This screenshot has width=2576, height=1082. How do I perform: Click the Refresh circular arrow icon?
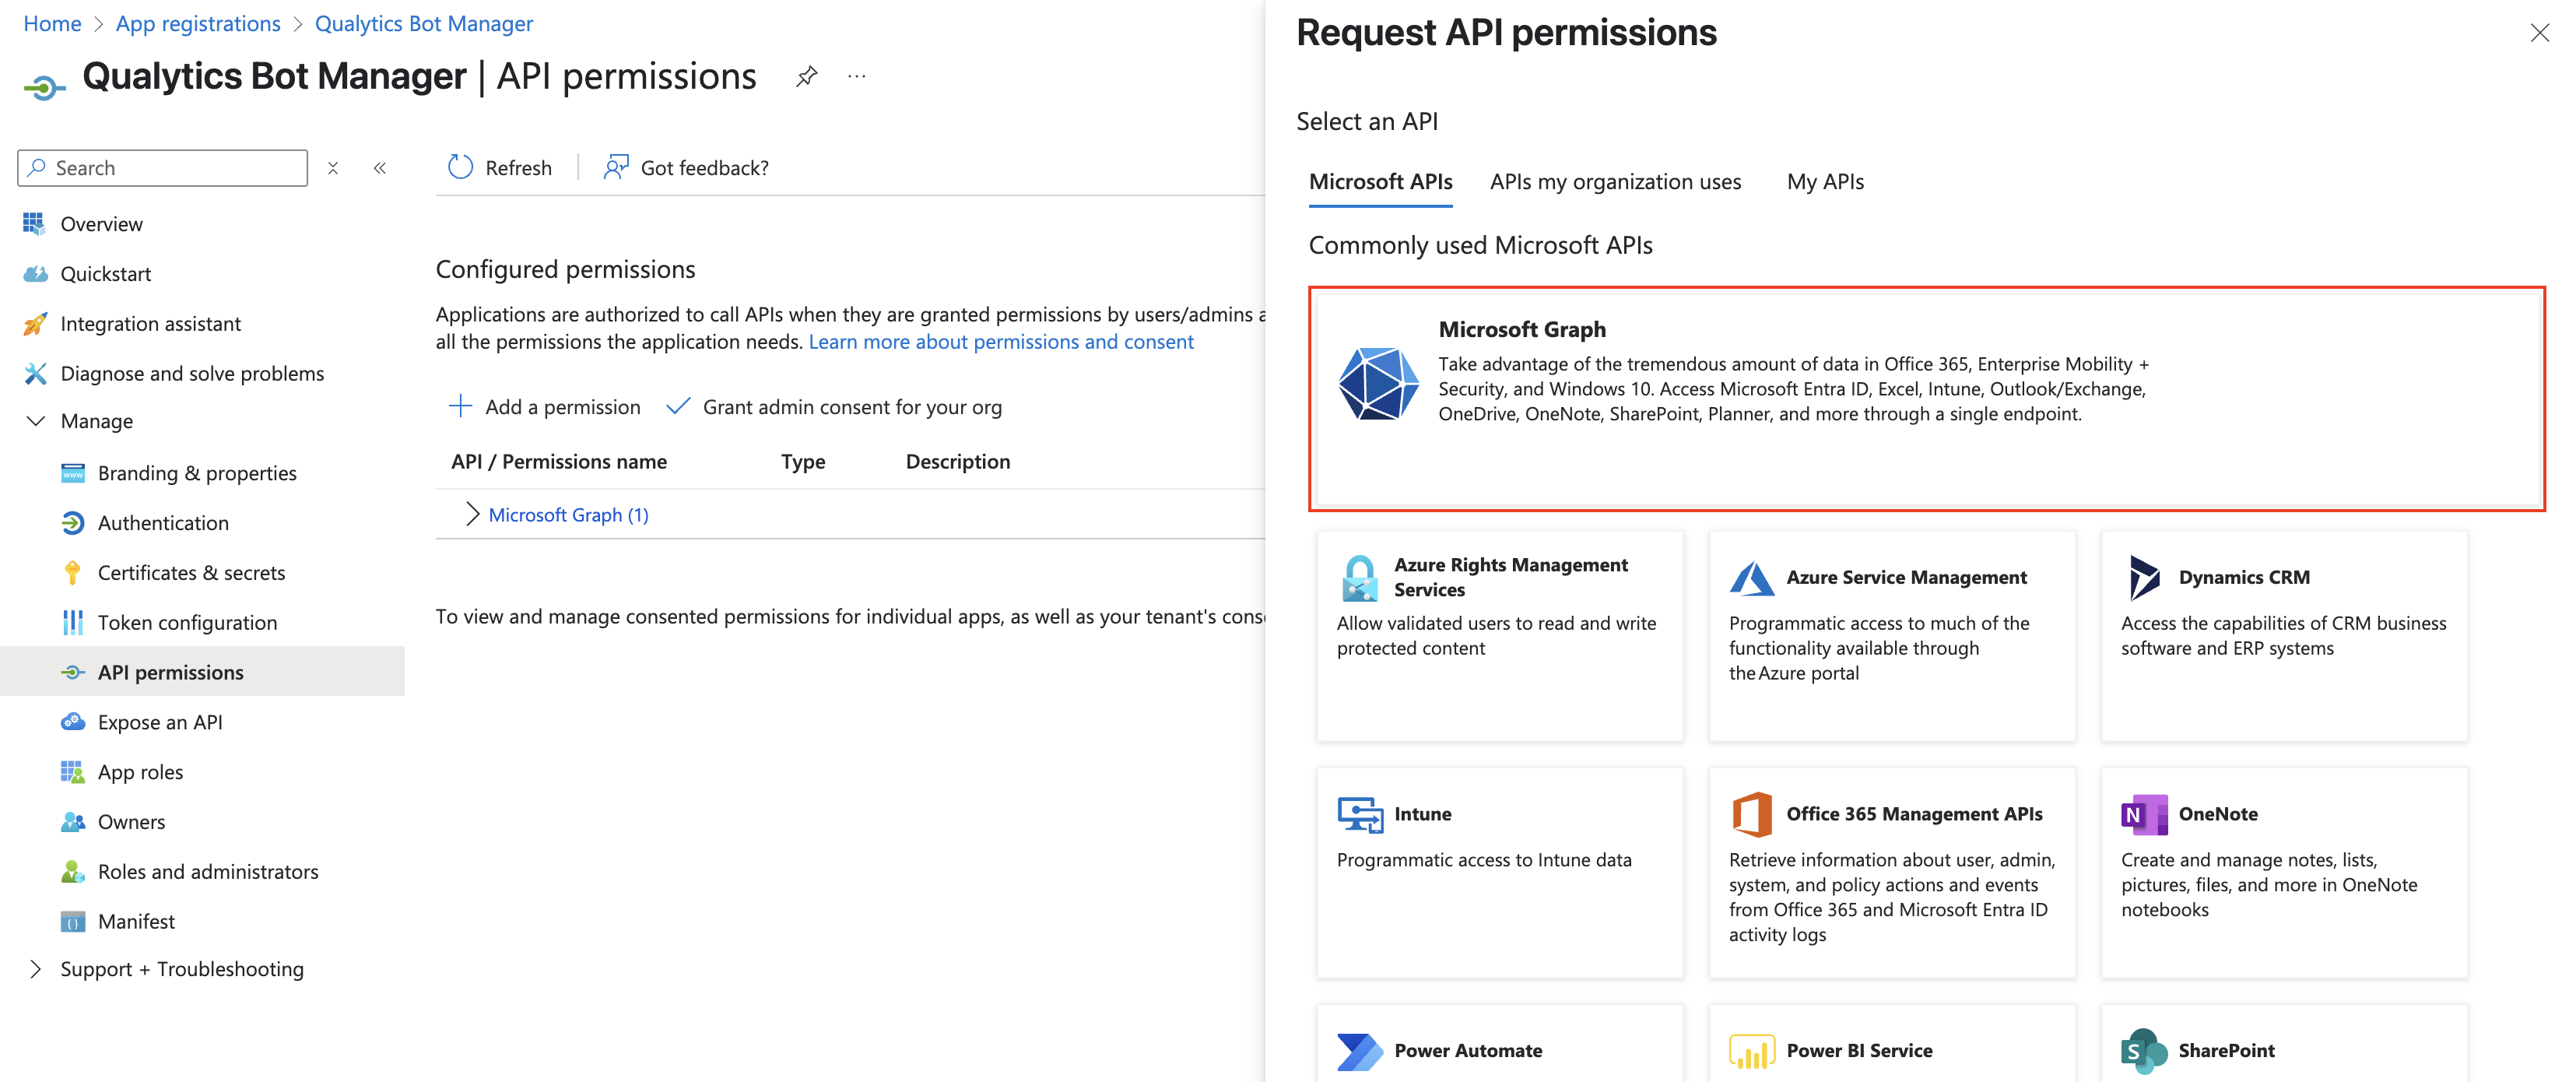[x=460, y=167]
